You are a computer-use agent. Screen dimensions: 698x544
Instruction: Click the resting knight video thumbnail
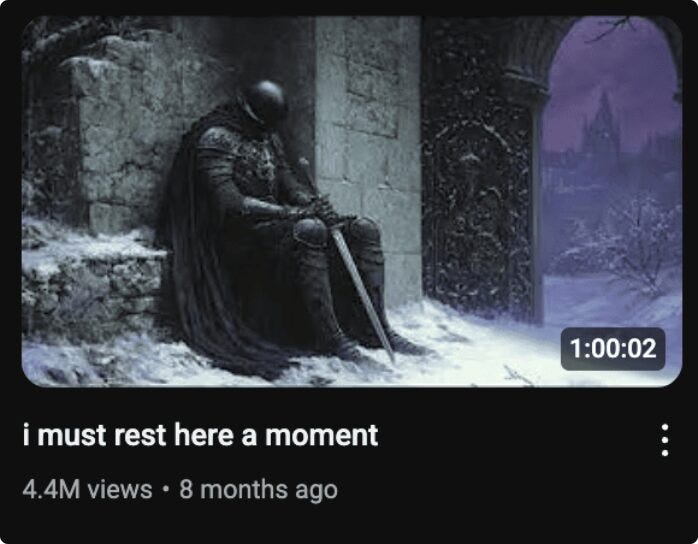coord(352,201)
